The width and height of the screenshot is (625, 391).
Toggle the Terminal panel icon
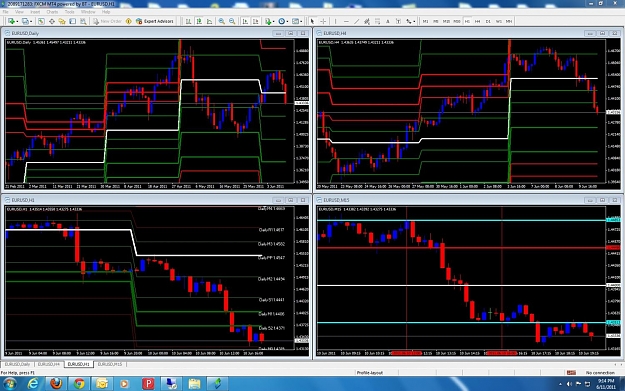tap(73, 21)
